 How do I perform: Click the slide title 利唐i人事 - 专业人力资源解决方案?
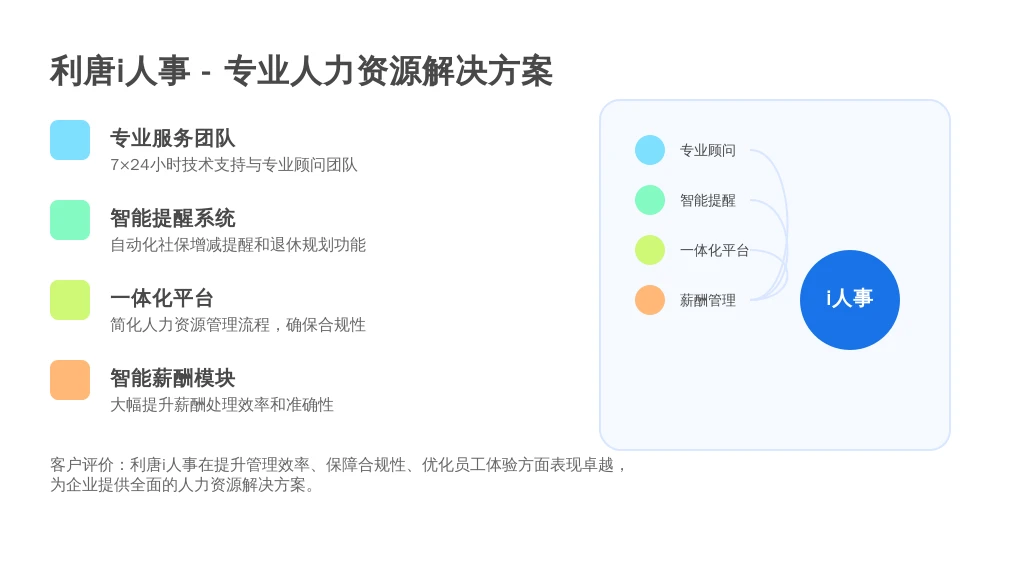301,71
